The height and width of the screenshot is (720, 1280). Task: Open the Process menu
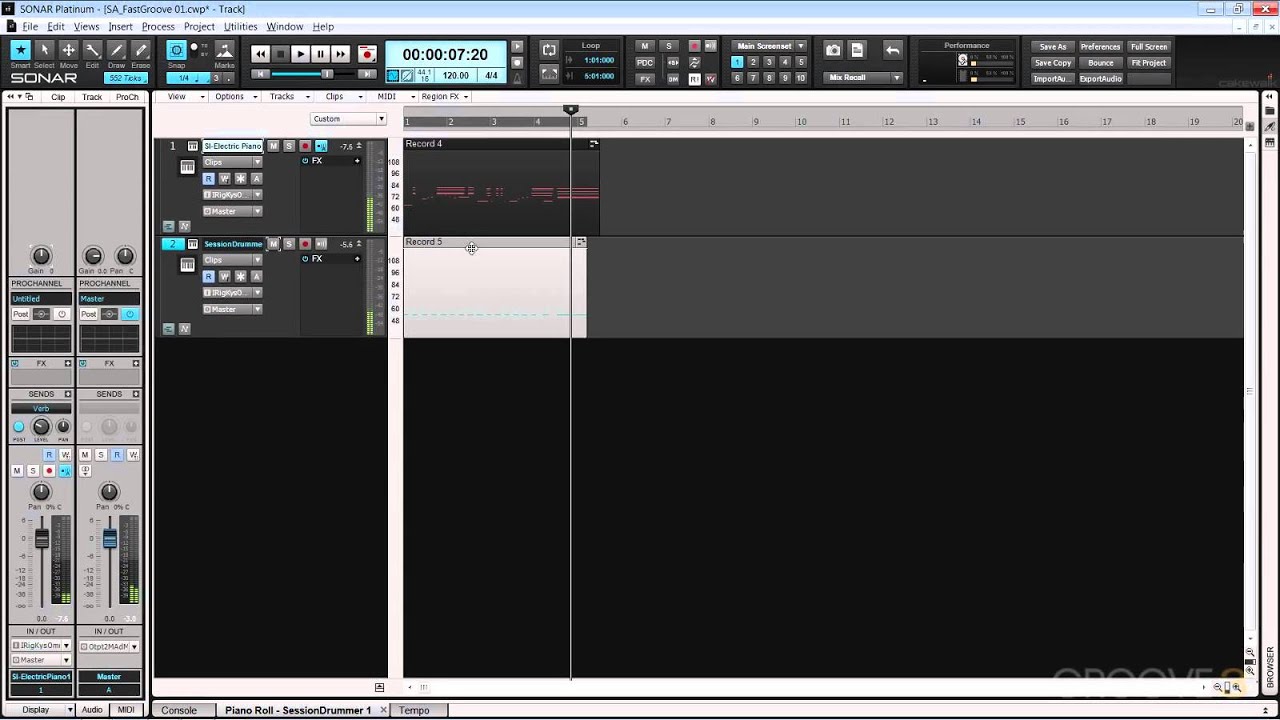pyautogui.click(x=158, y=26)
